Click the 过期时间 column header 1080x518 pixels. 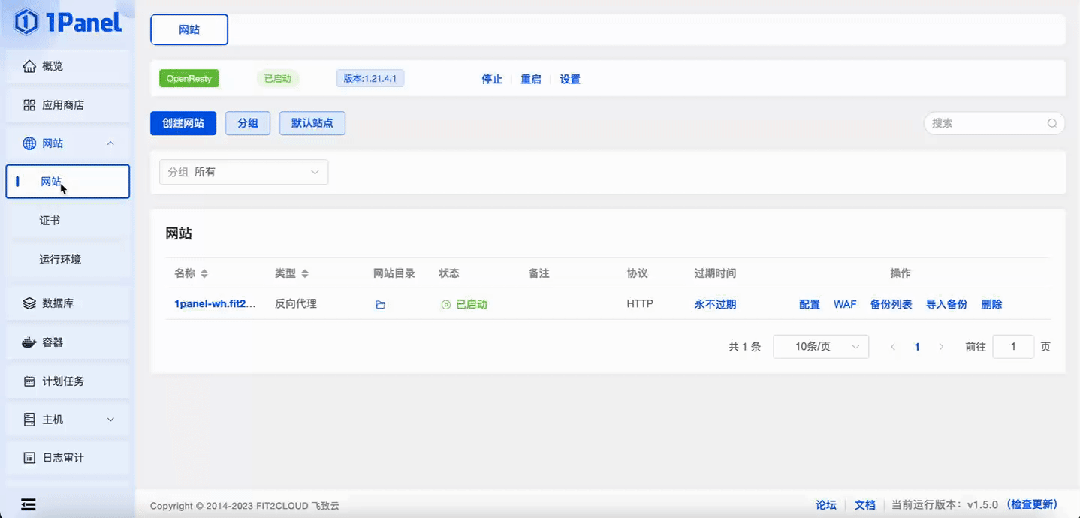tap(716, 273)
